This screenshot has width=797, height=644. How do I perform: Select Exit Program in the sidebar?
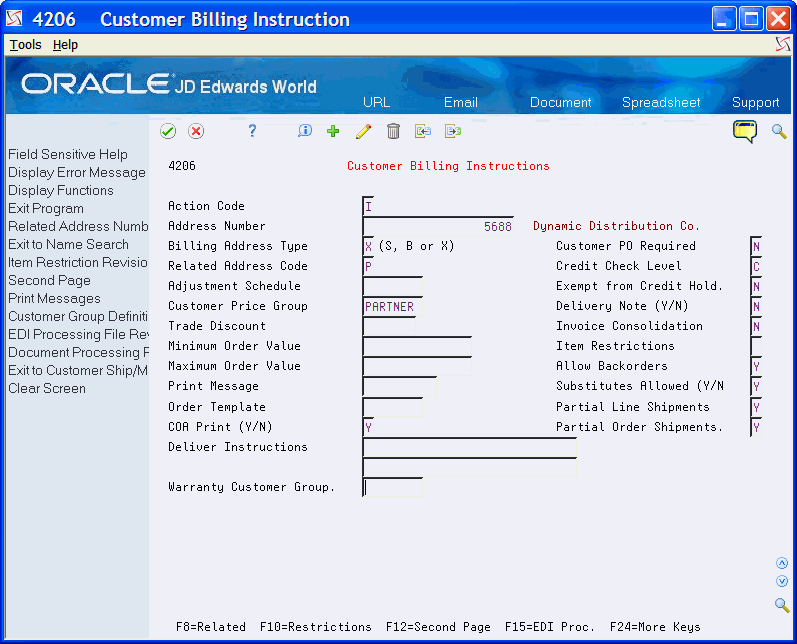tap(46, 208)
